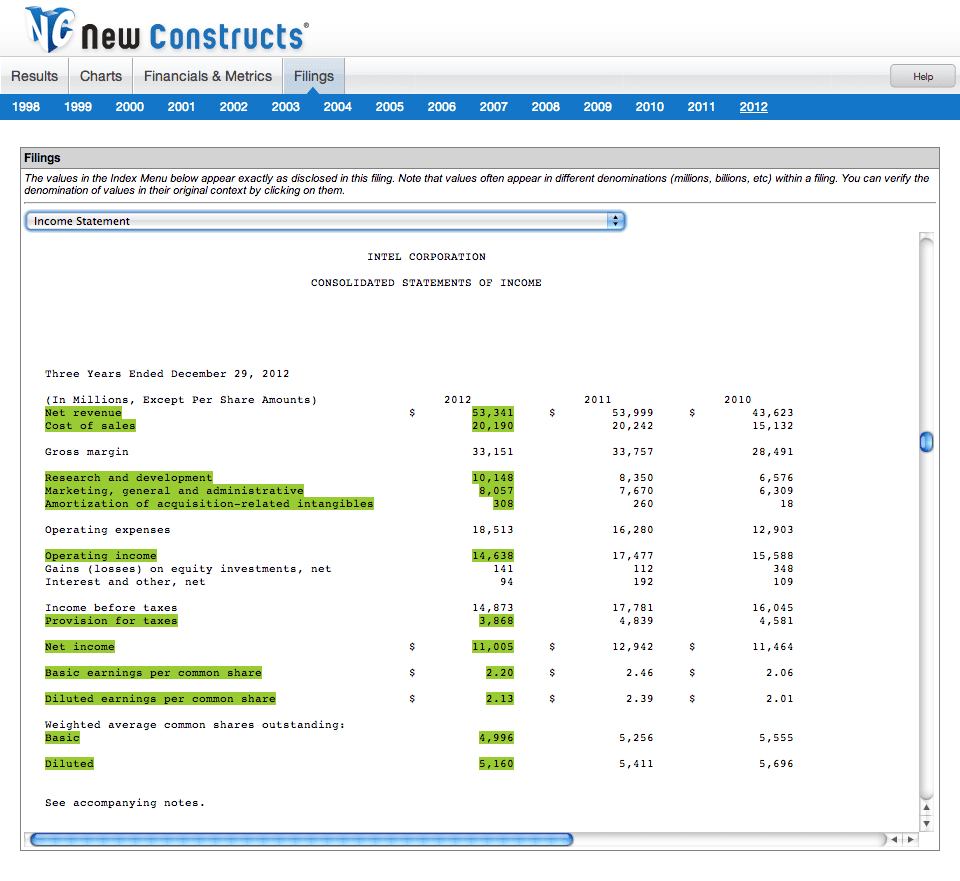Click the highlighted value 11,005

pos(493,647)
